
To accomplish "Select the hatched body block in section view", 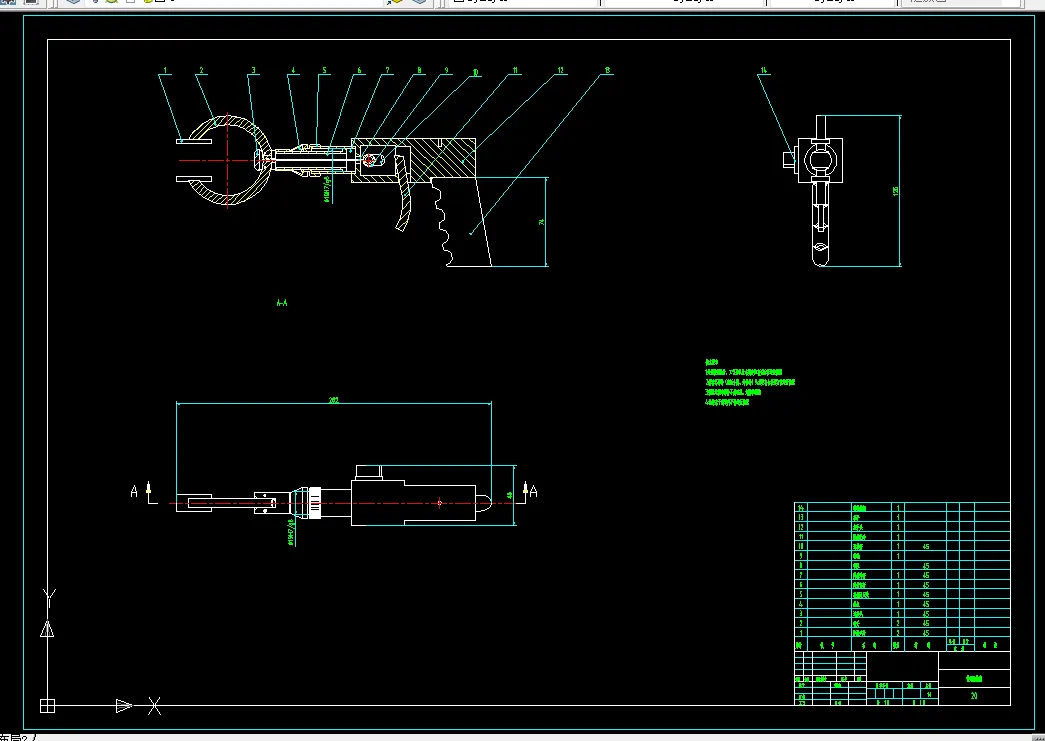I will click(x=443, y=160).
